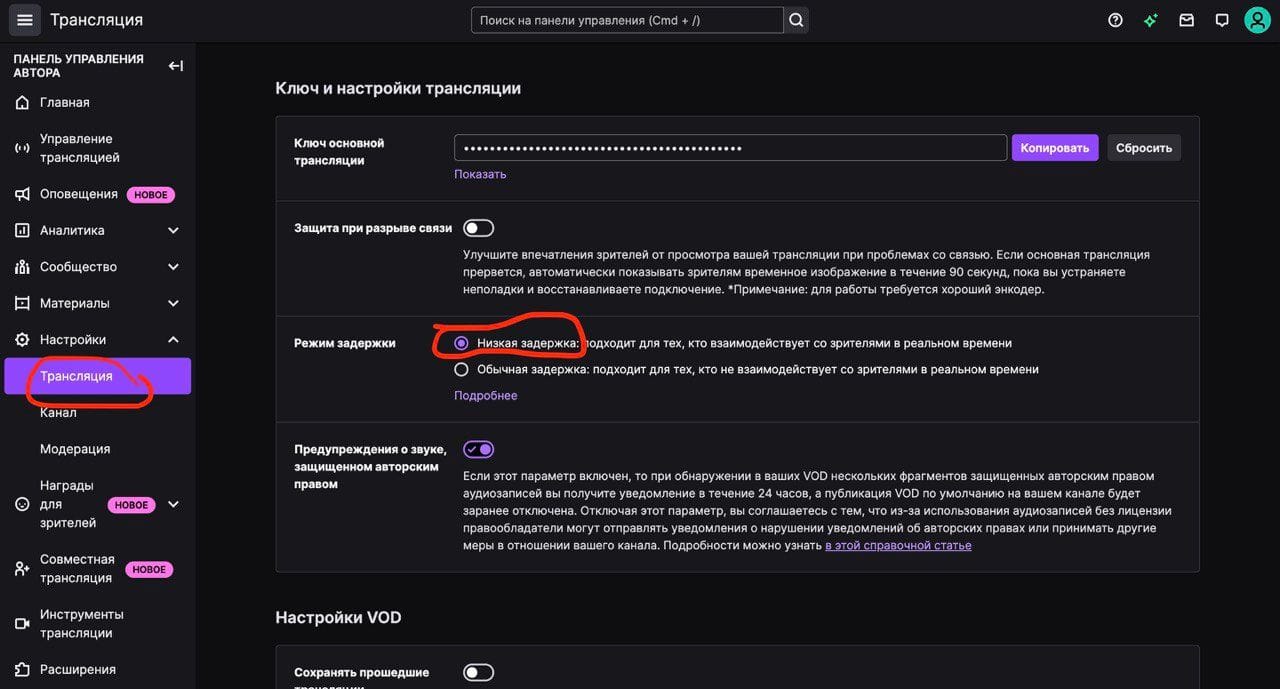
Task: Open the help question mark icon
Action: (1115, 20)
